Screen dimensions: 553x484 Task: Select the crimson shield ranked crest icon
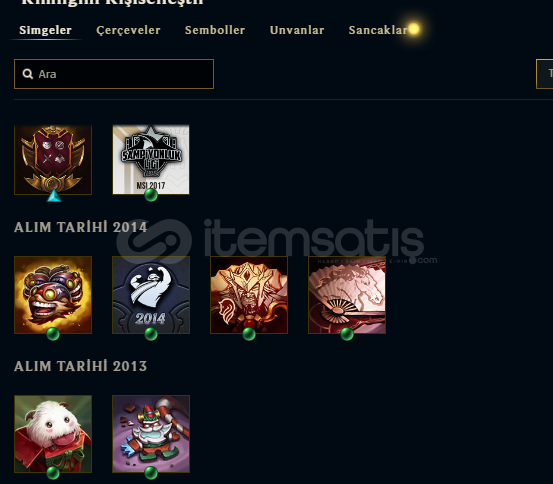pos(53,159)
